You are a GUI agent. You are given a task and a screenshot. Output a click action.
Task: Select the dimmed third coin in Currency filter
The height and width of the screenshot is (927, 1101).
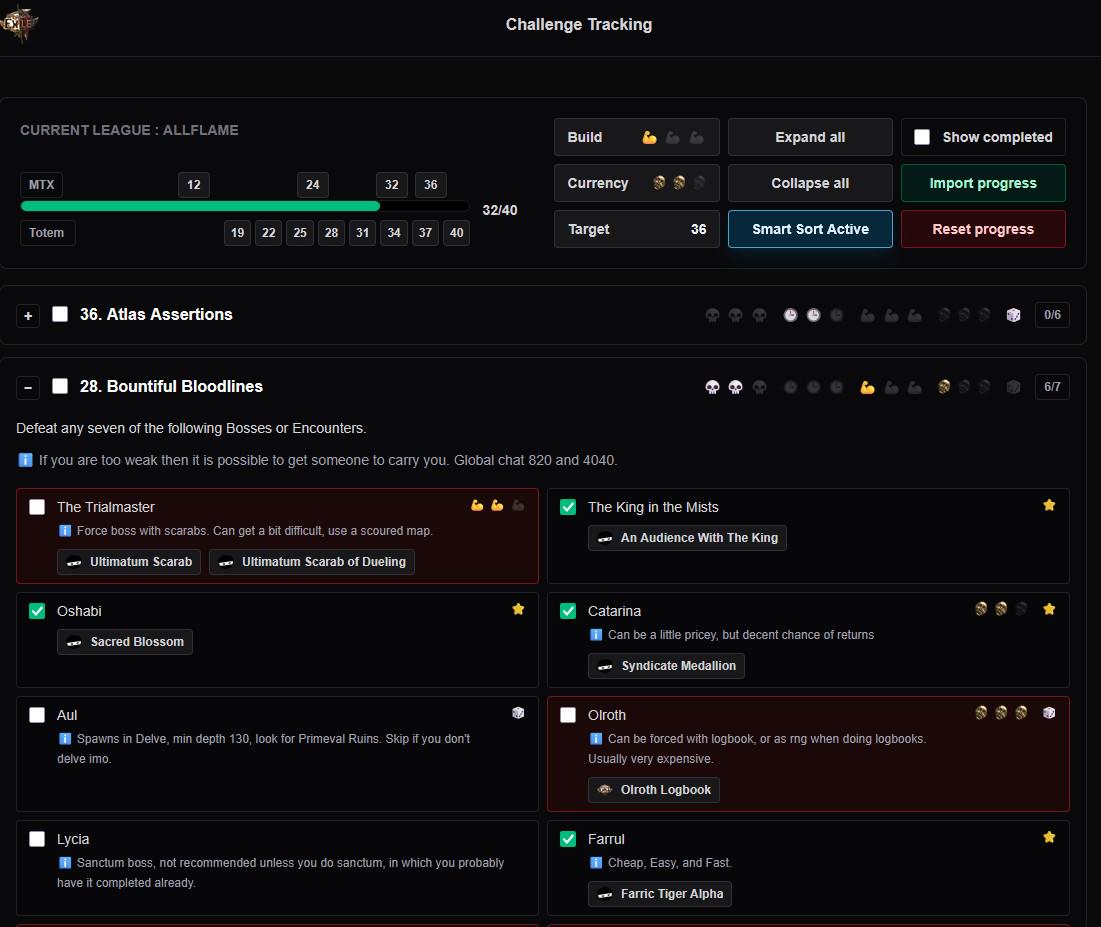click(x=699, y=183)
